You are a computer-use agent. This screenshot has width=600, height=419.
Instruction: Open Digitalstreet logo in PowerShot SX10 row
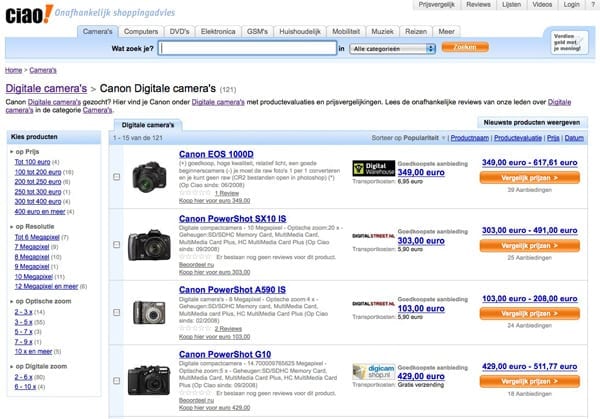[x=373, y=236]
